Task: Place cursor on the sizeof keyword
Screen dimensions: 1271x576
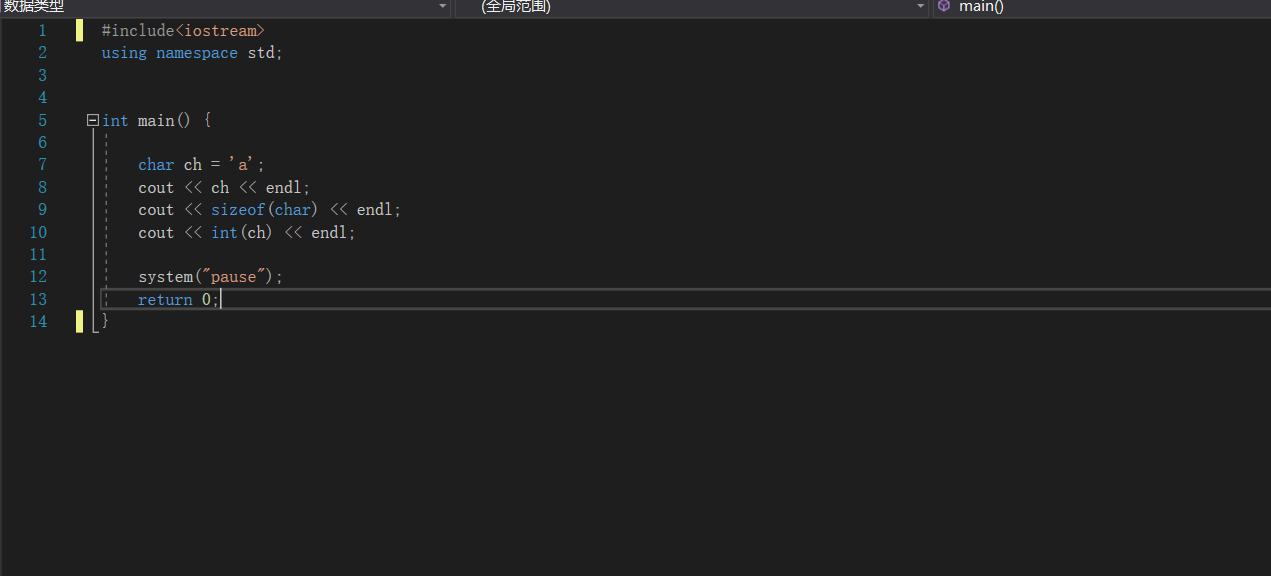Action: coord(238,210)
